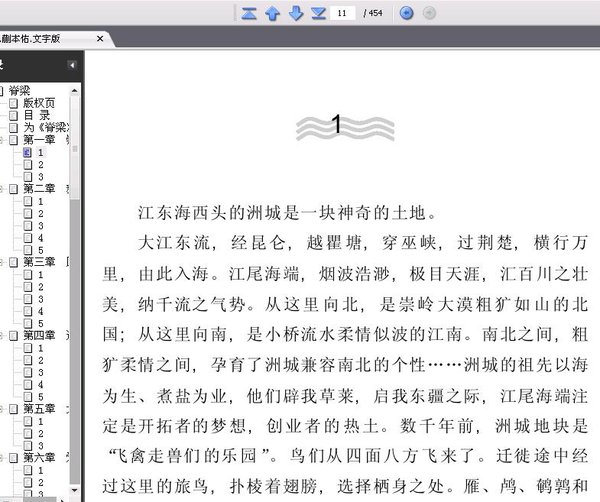Image resolution: width=600 pixels, height=502 pixels.
Task: Select section 1 under 第六章
Action: 41,471
